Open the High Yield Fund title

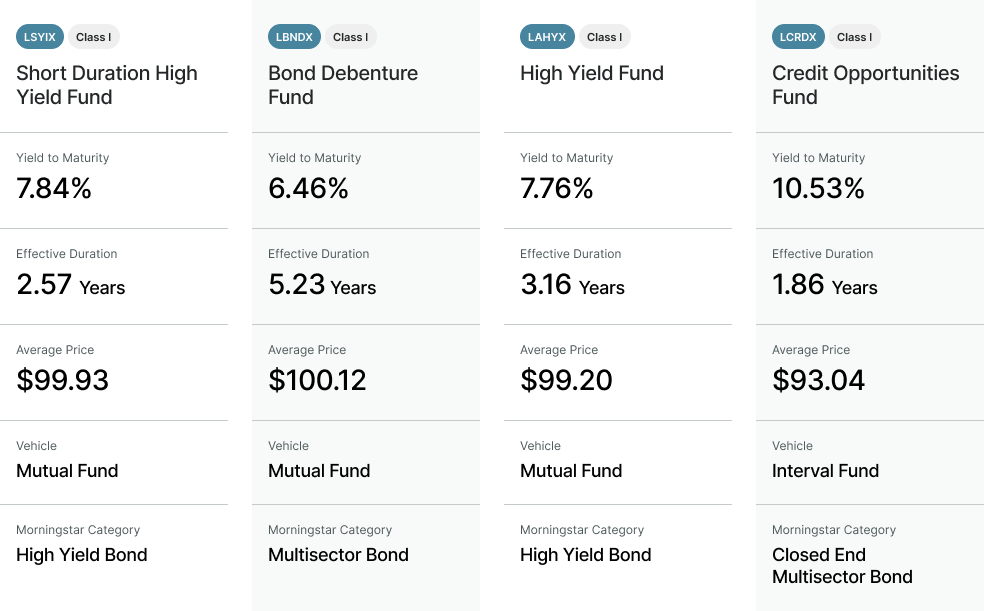point(591,73)
